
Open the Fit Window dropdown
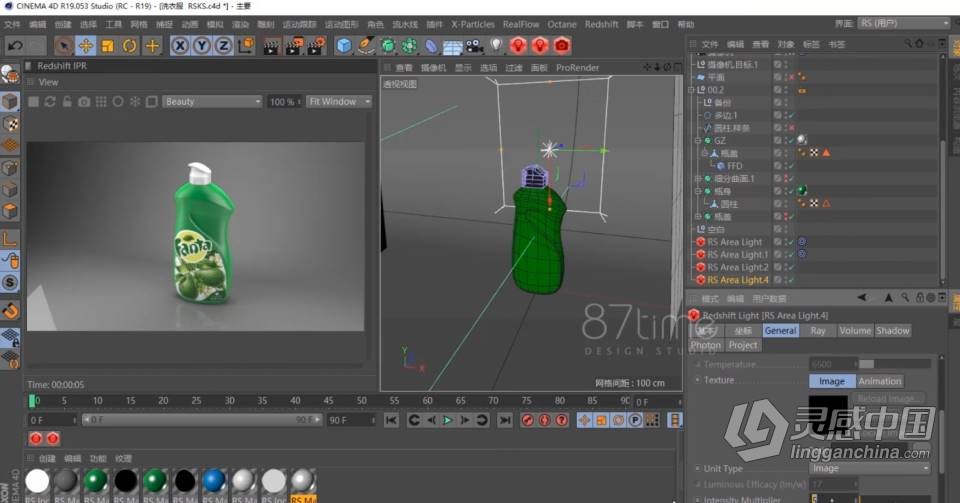point(339,102)
